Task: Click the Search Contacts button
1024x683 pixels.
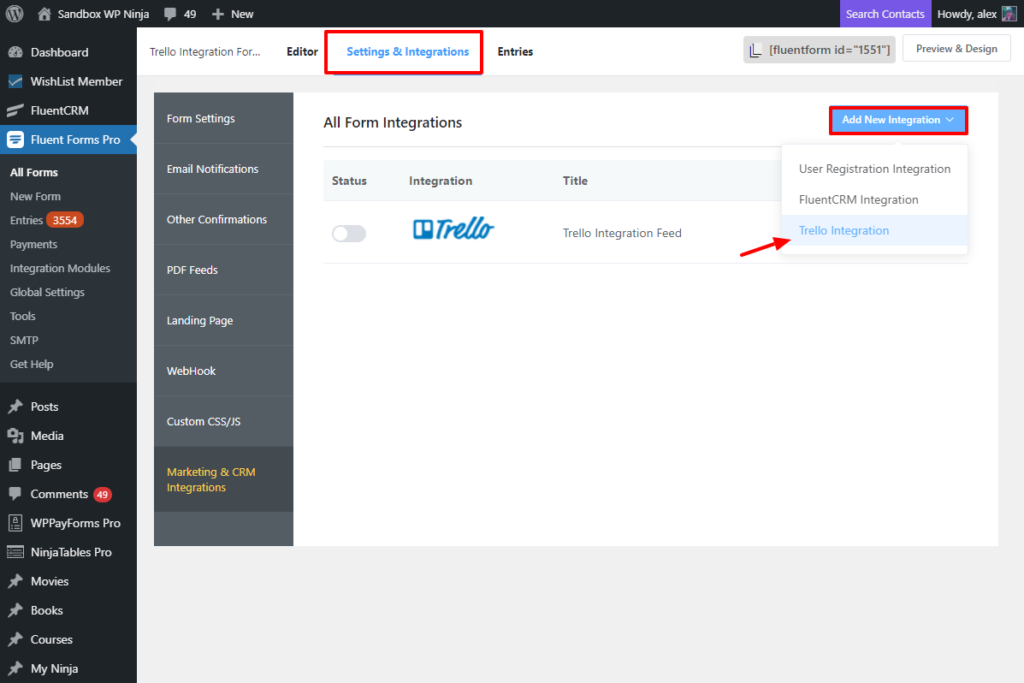Action: [885, 14]
